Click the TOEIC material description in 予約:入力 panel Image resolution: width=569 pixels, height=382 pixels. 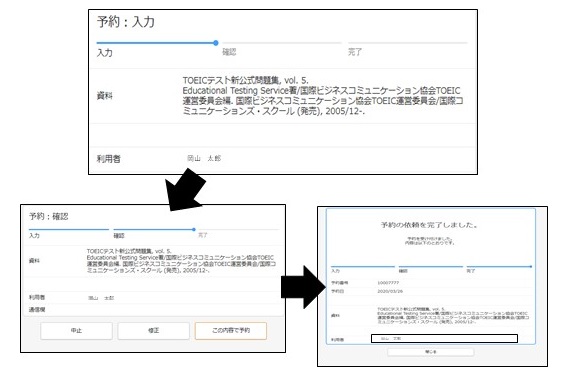point(323,95)
